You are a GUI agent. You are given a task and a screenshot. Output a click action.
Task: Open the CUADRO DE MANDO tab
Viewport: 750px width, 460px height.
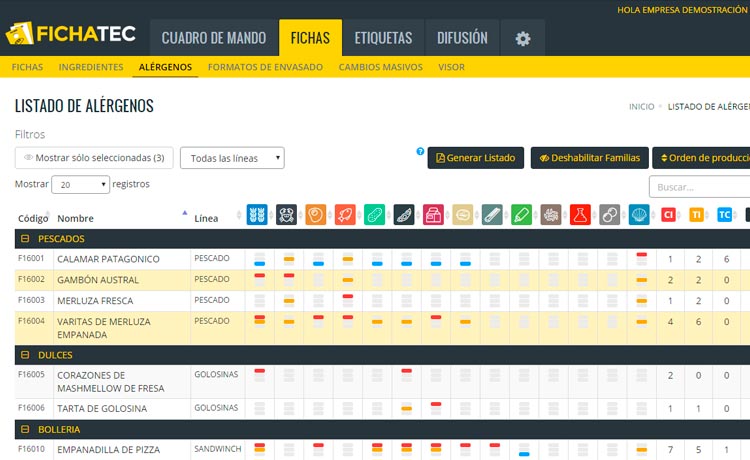tap(214, 38)
